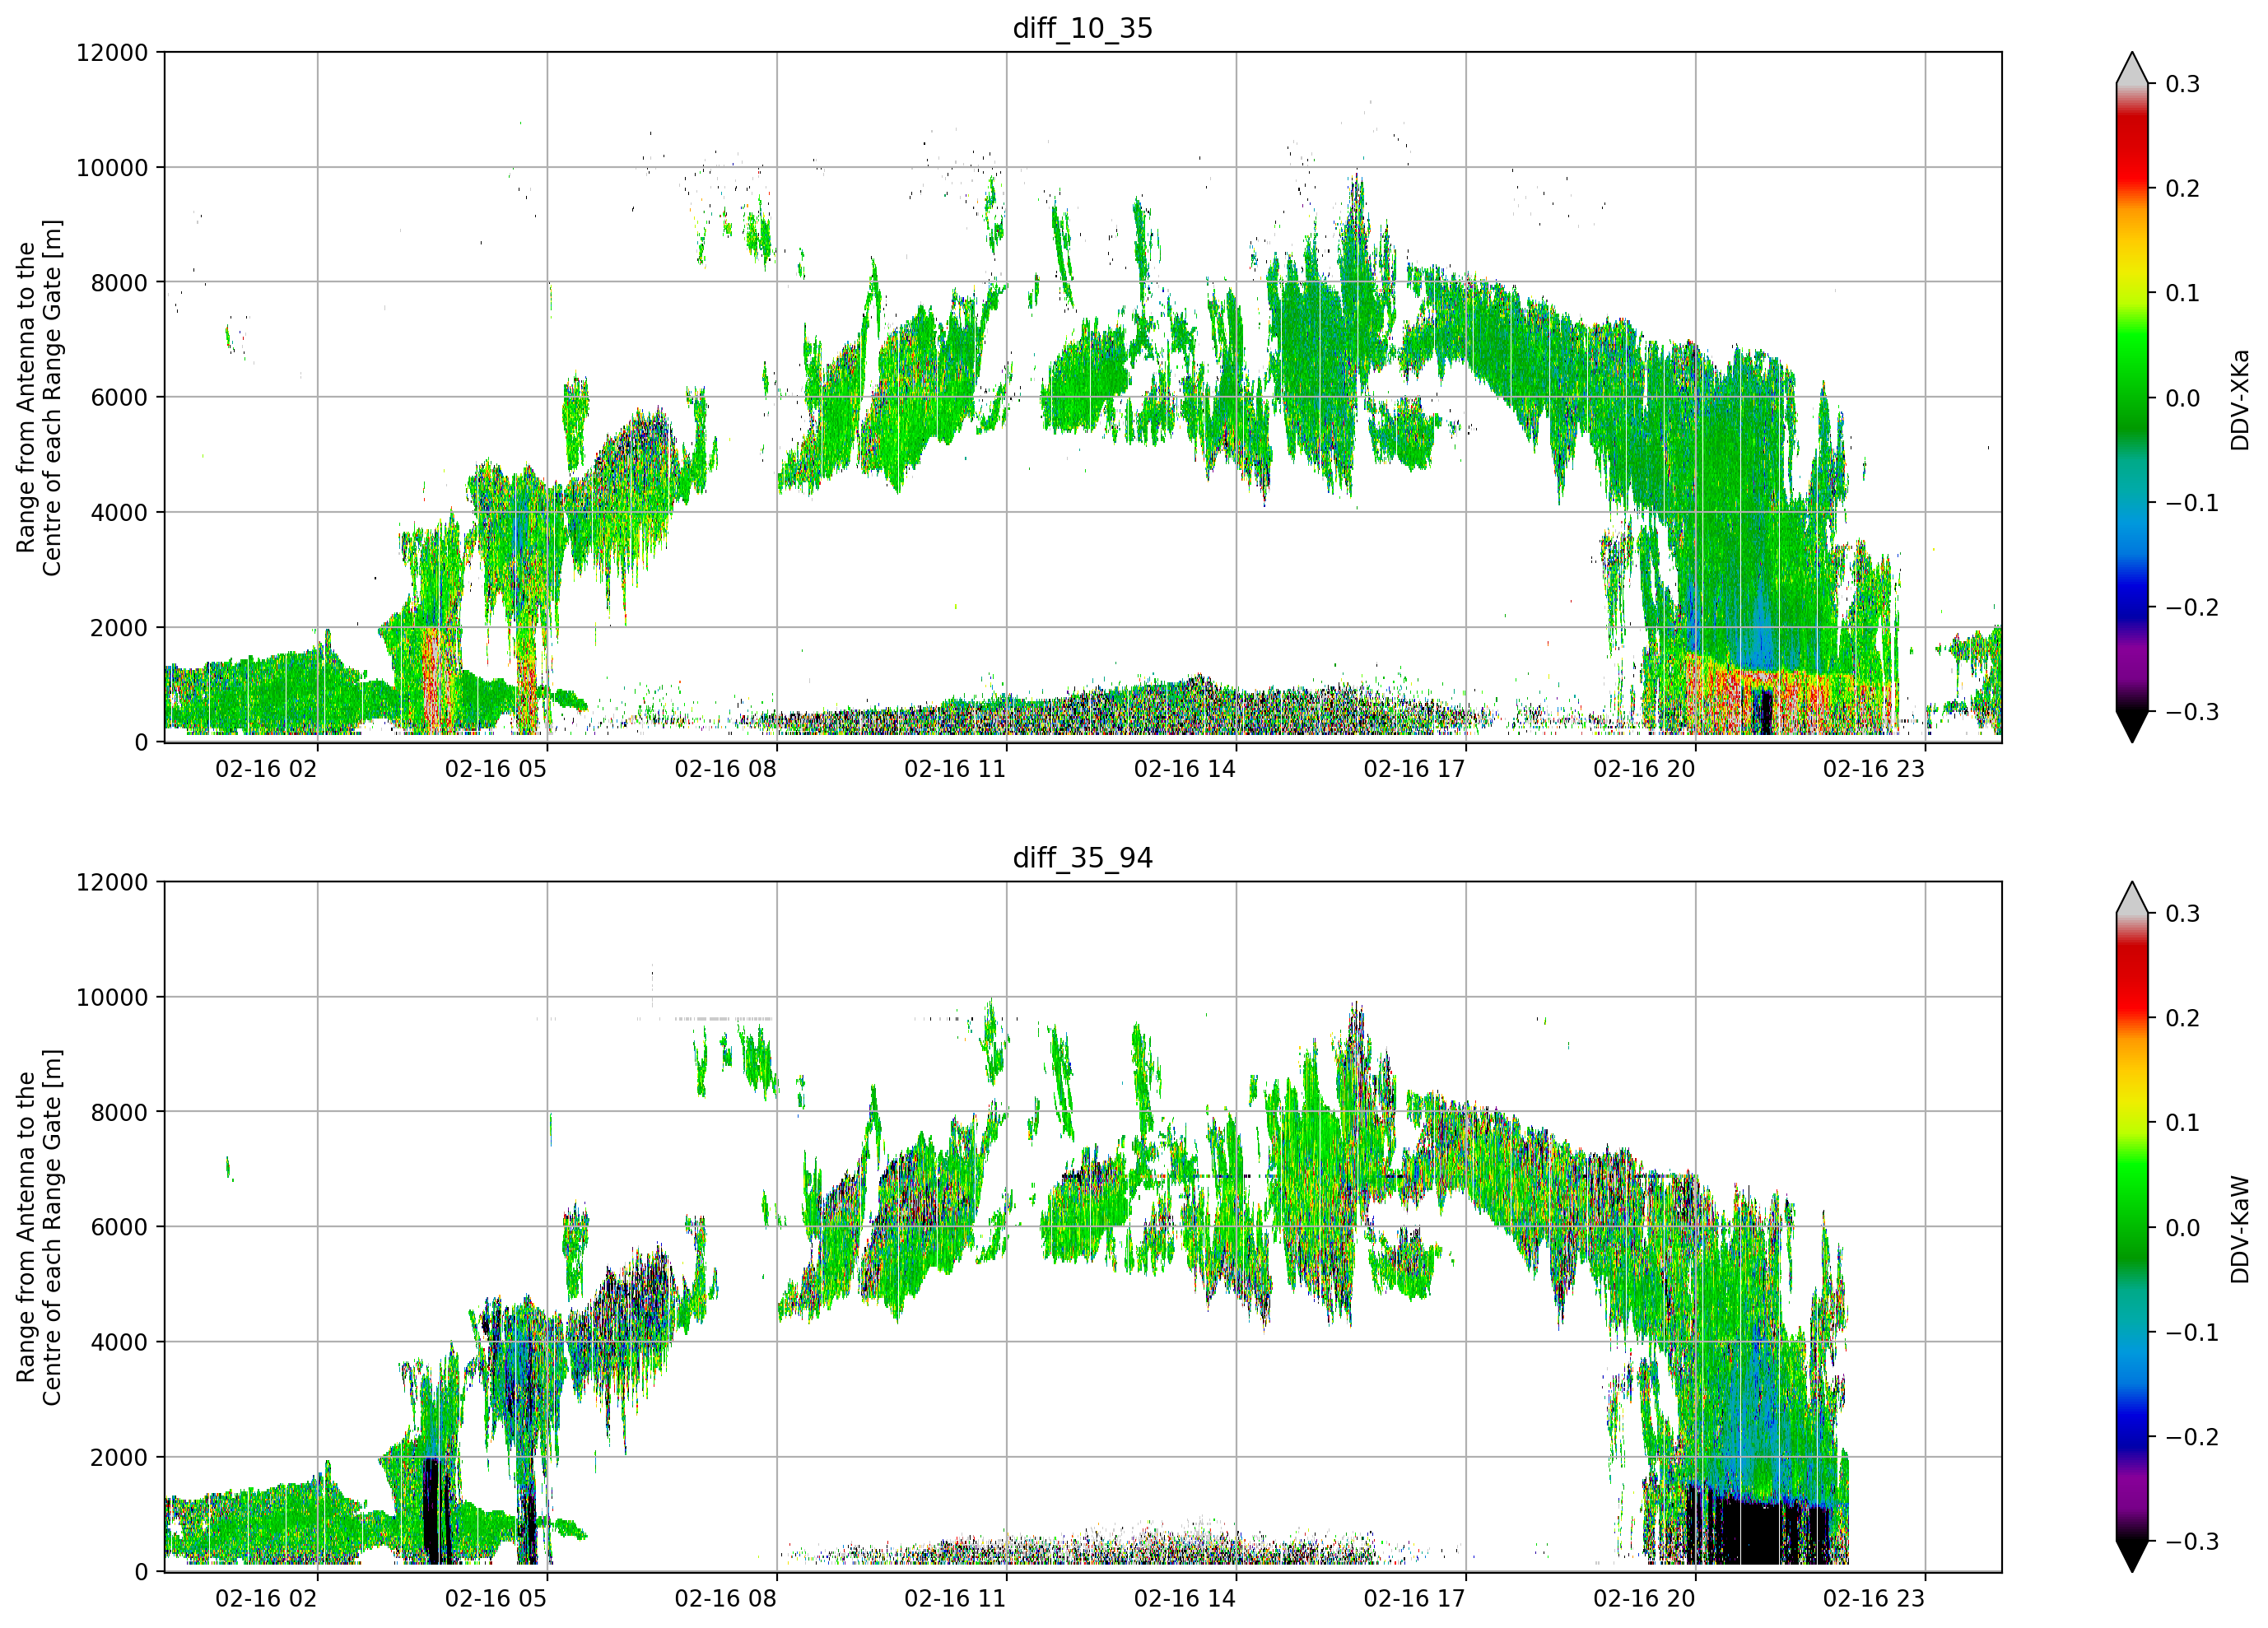Click the −0.3 tick on DDV-KaW colorbar
Screen dimensions: 2268x1628
click(x=2192, y=1542)
